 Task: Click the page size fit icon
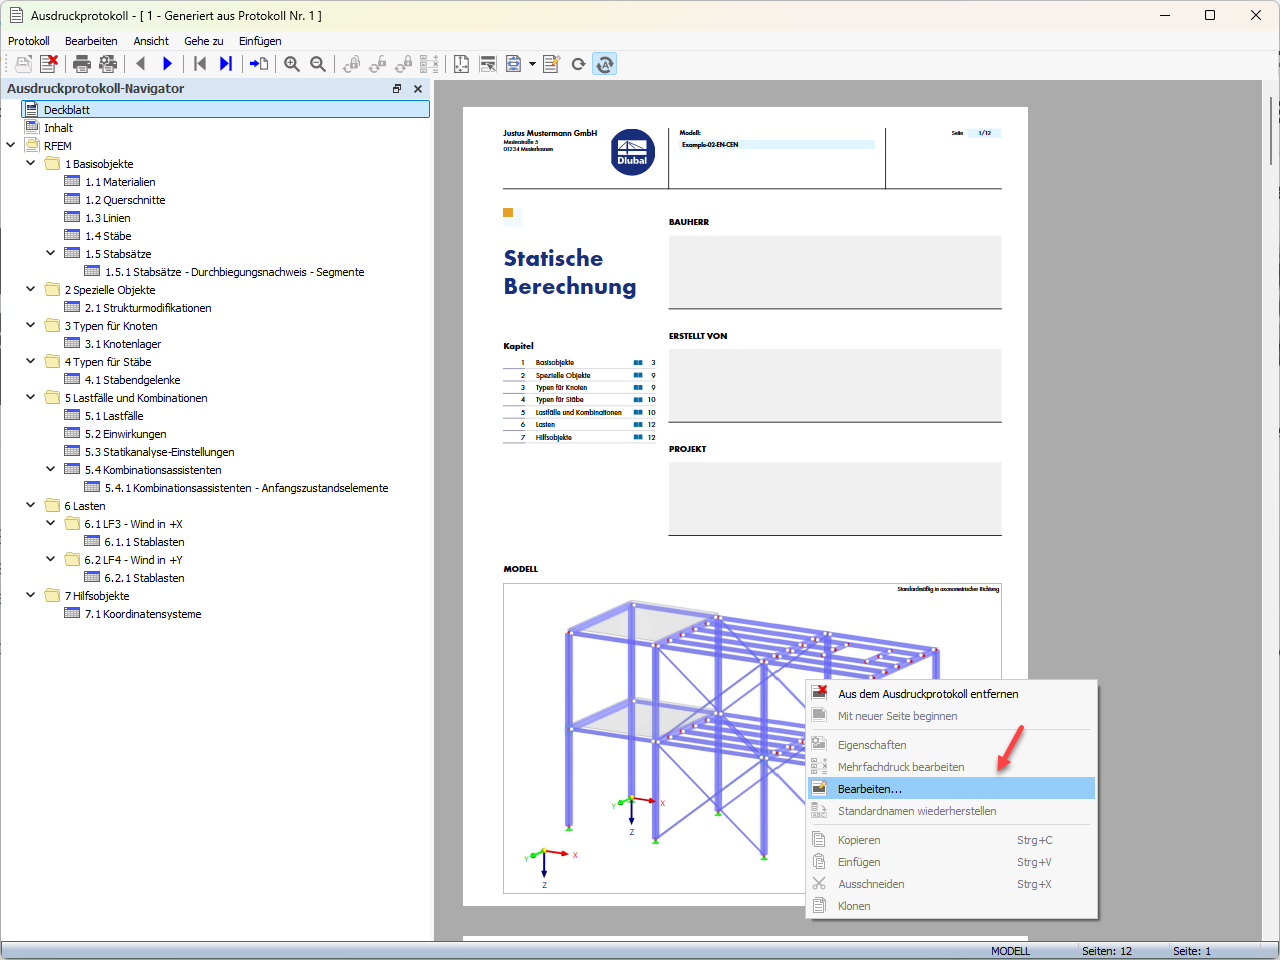pos(462,64)
